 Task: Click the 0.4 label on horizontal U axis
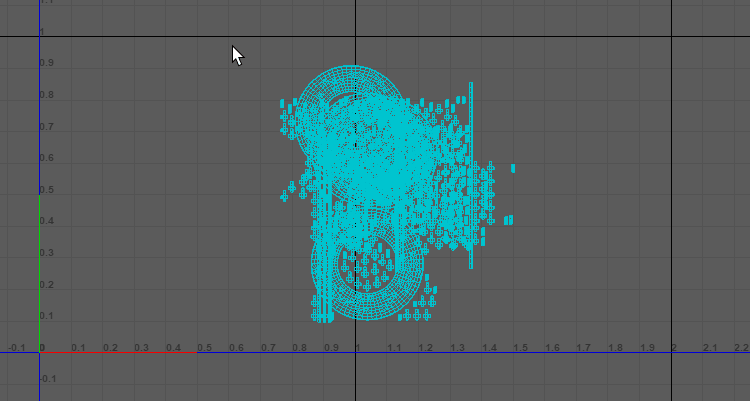(x=174, y=348)
